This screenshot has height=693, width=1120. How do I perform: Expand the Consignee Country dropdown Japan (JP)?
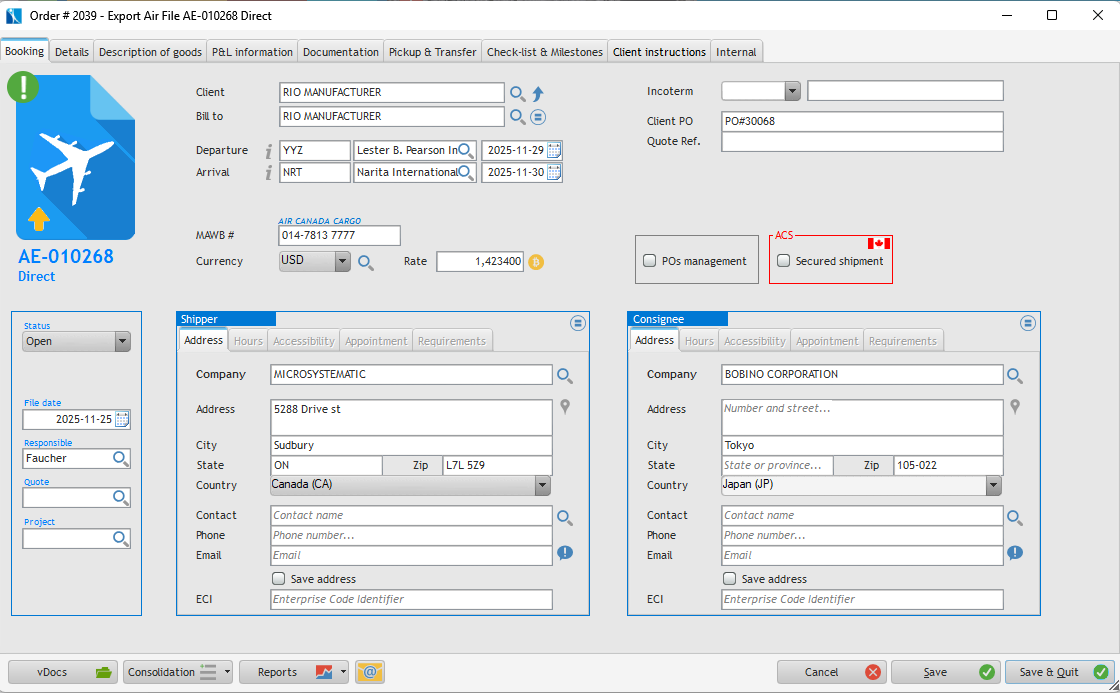(993, 486)
